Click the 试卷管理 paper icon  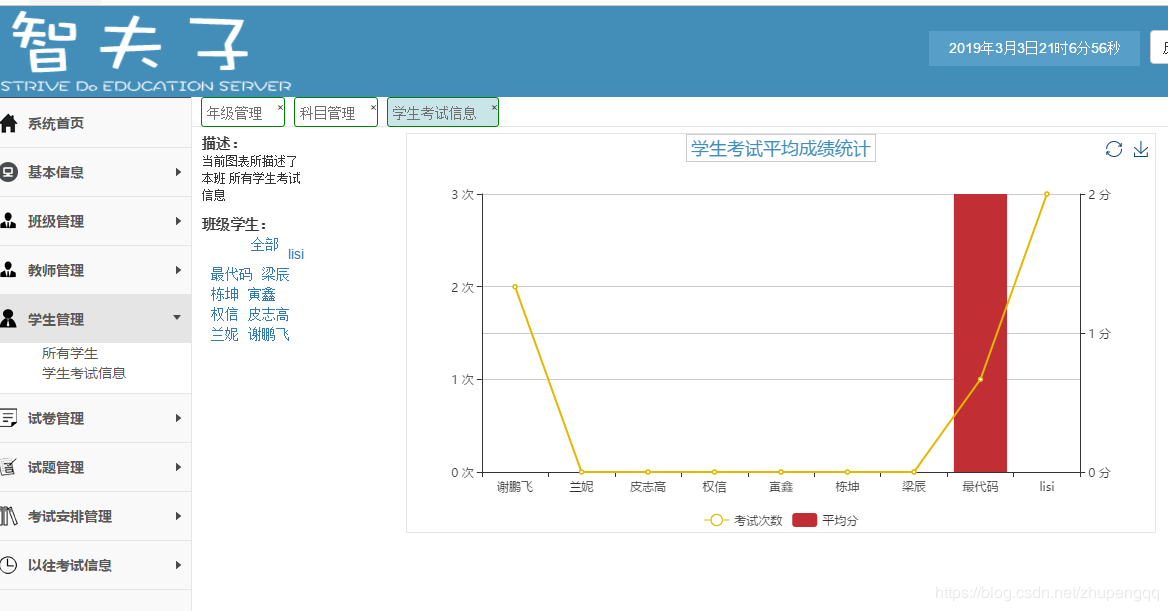[9, 418]
